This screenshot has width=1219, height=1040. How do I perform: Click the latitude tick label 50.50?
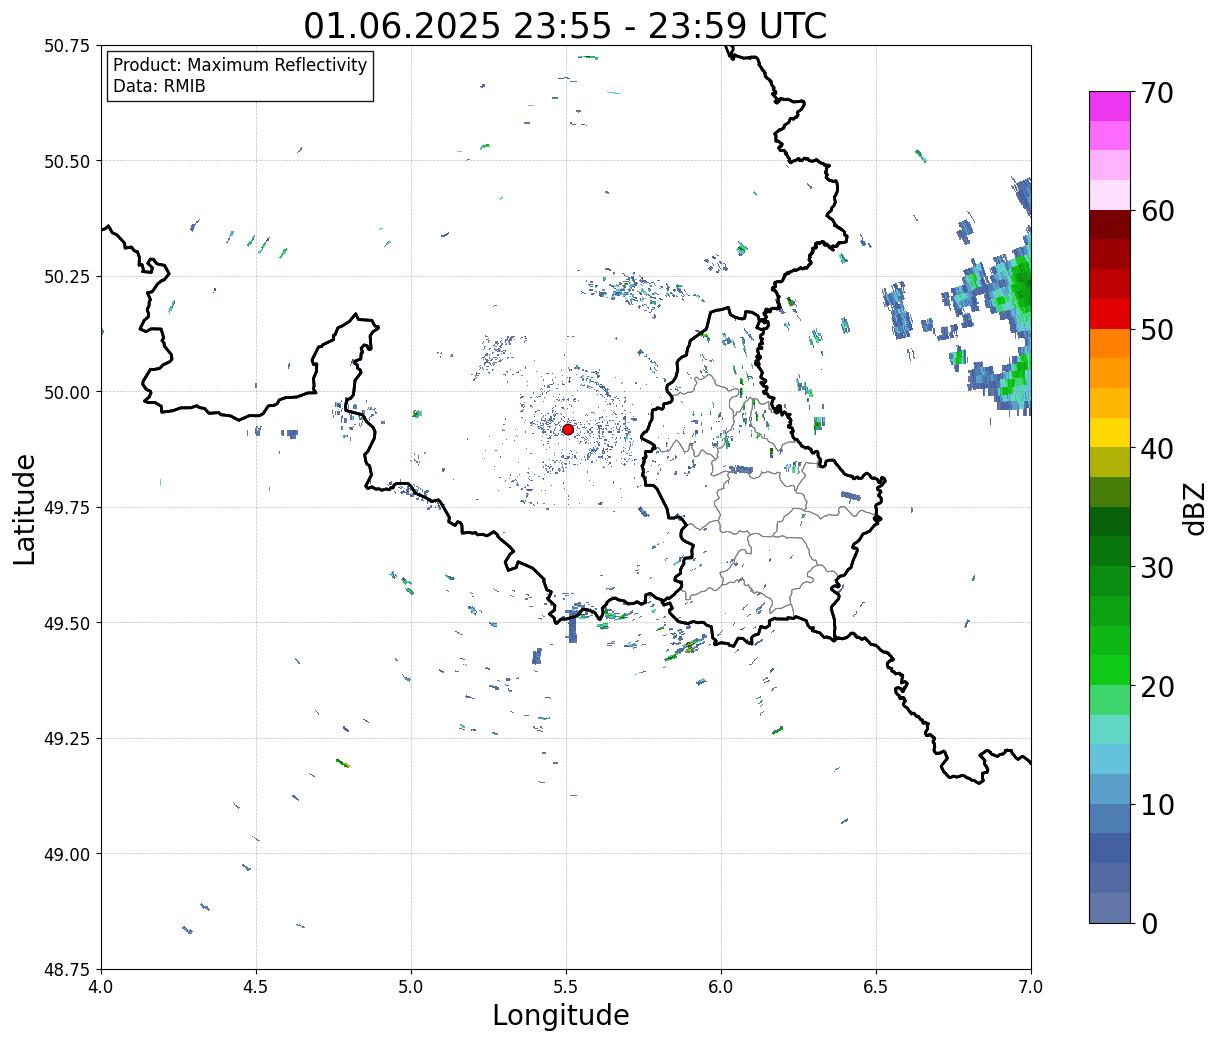point(66,161)
